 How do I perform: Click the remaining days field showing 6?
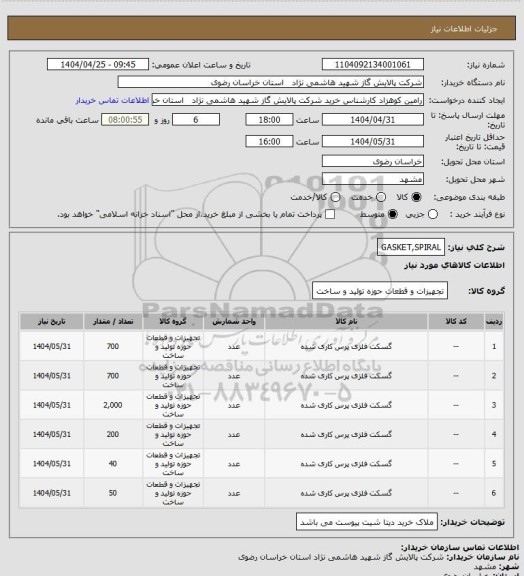tap(196, 120)
